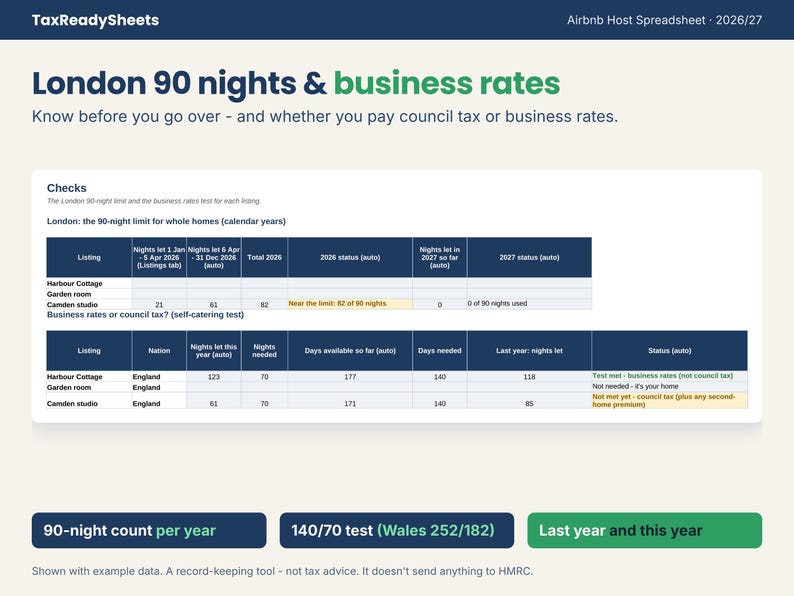
Task: Select the '118' last year nights cell
Action: point(529,377)
